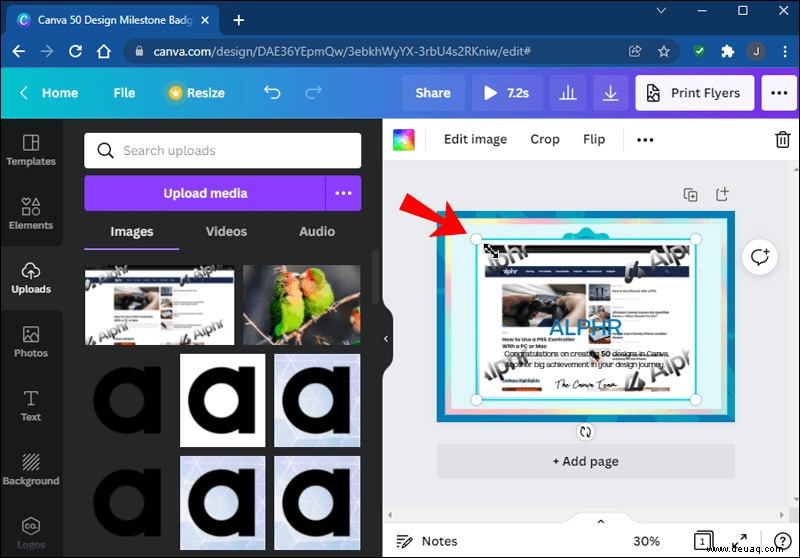The height and width of the screenshot is (558, 800).
Task: Open grid view page count icon
Action: [x=703, y=541]
